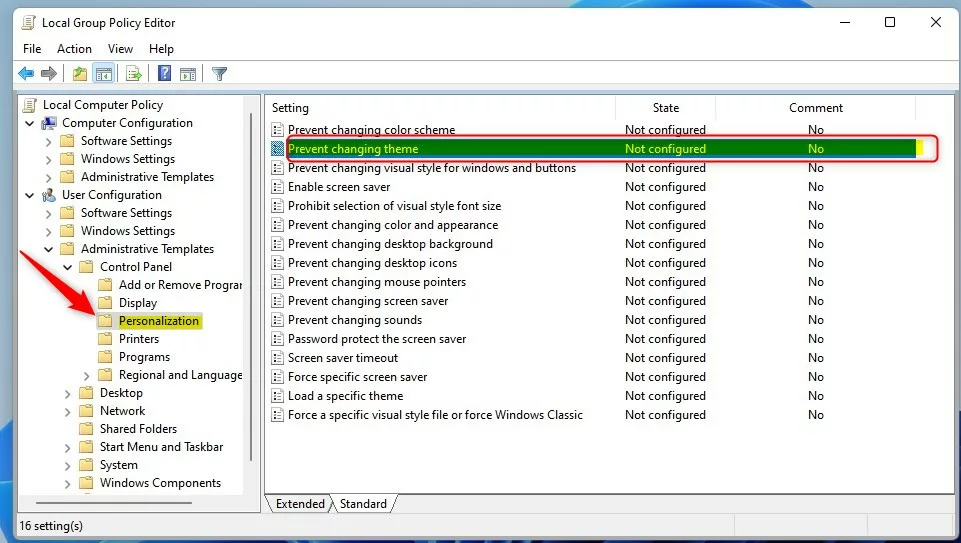
Task: Click the application icon in title bar
Action: (28, 23)
